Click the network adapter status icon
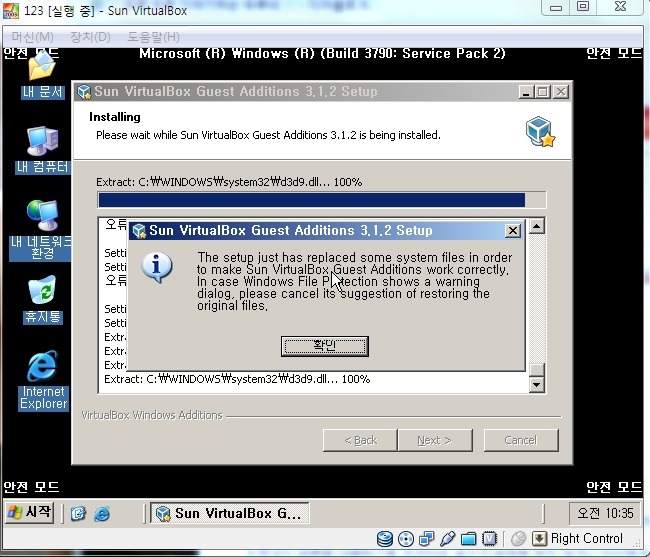The width and height of the screenshot is (650, 557). click(x=427, y=539)
